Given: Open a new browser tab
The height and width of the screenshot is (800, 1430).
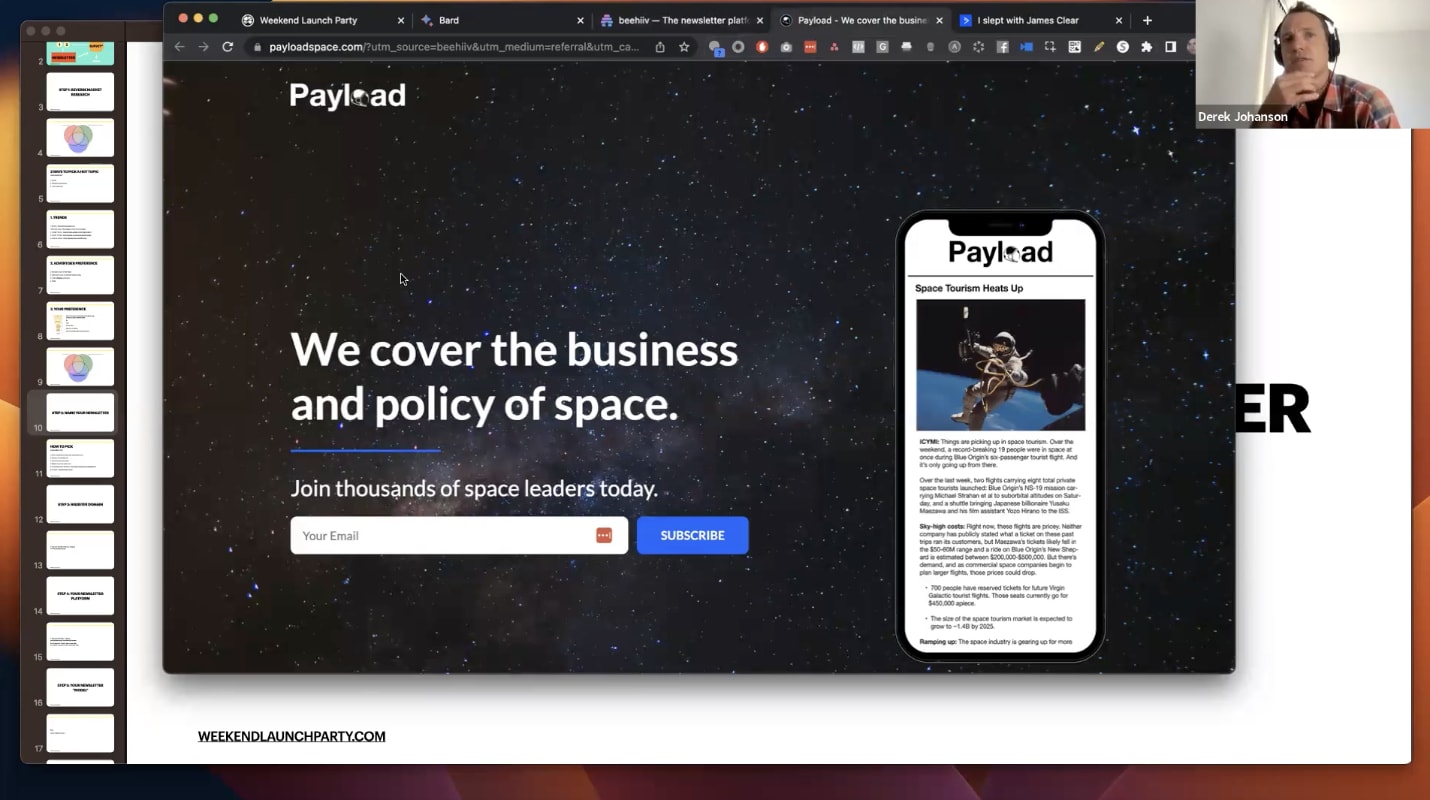Looking at the screenshot, I should click(x=1147, y=20).
